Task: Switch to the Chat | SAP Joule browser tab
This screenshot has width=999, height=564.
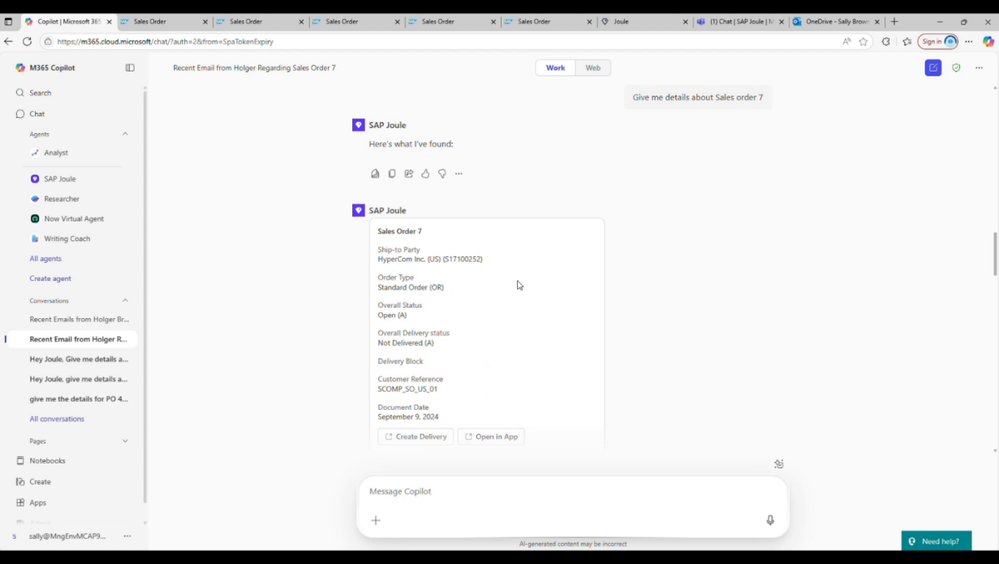Action: pyautogui.click(x=740, y=22)
